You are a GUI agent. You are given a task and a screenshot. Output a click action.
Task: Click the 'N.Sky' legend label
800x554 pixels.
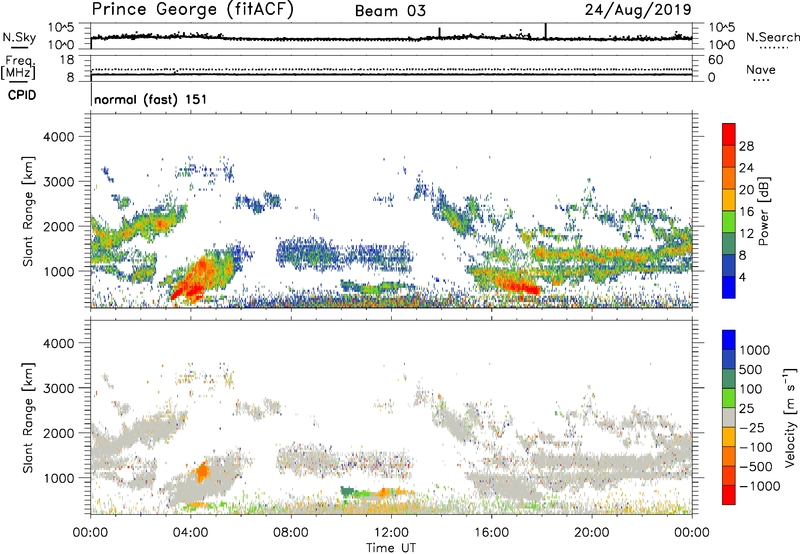19,37
